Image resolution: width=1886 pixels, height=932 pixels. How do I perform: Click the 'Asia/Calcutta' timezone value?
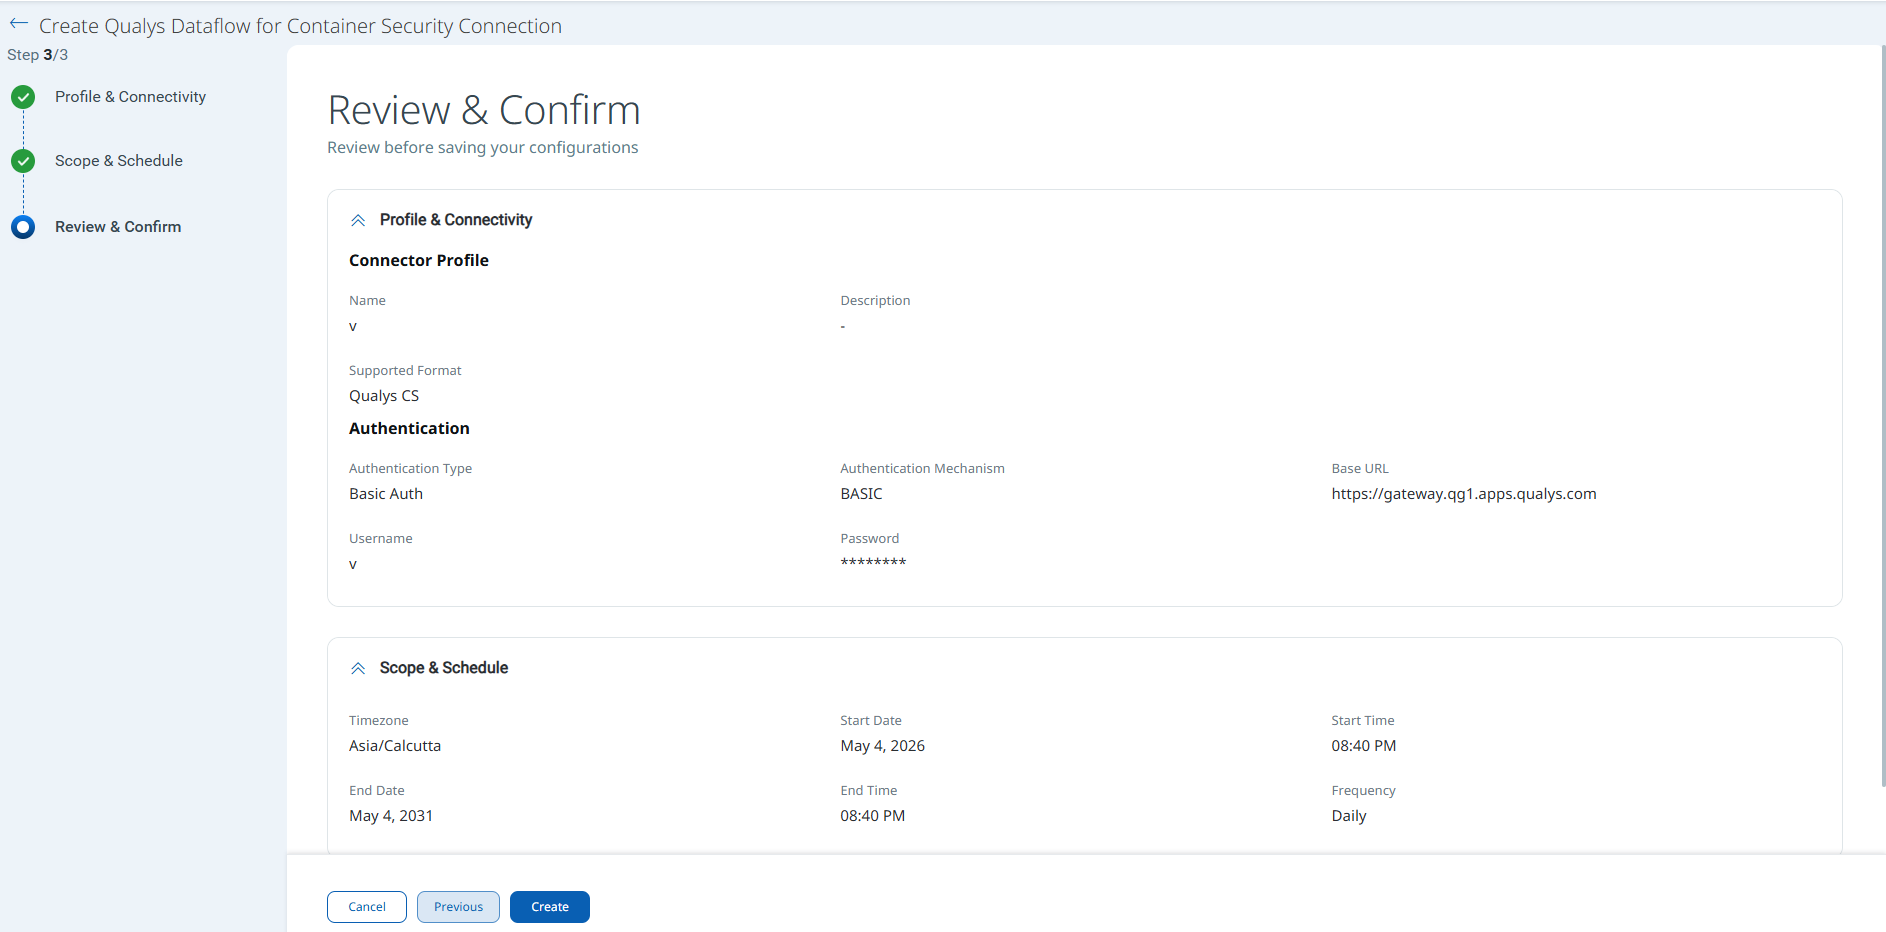pos(395,746)
